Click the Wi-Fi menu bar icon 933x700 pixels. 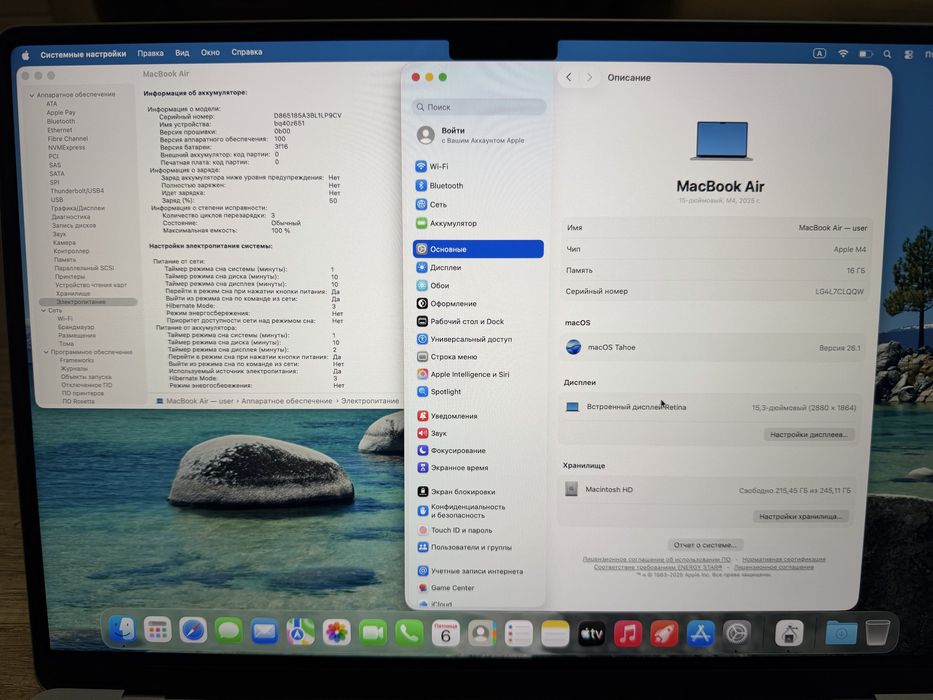[x=843, y=54]
